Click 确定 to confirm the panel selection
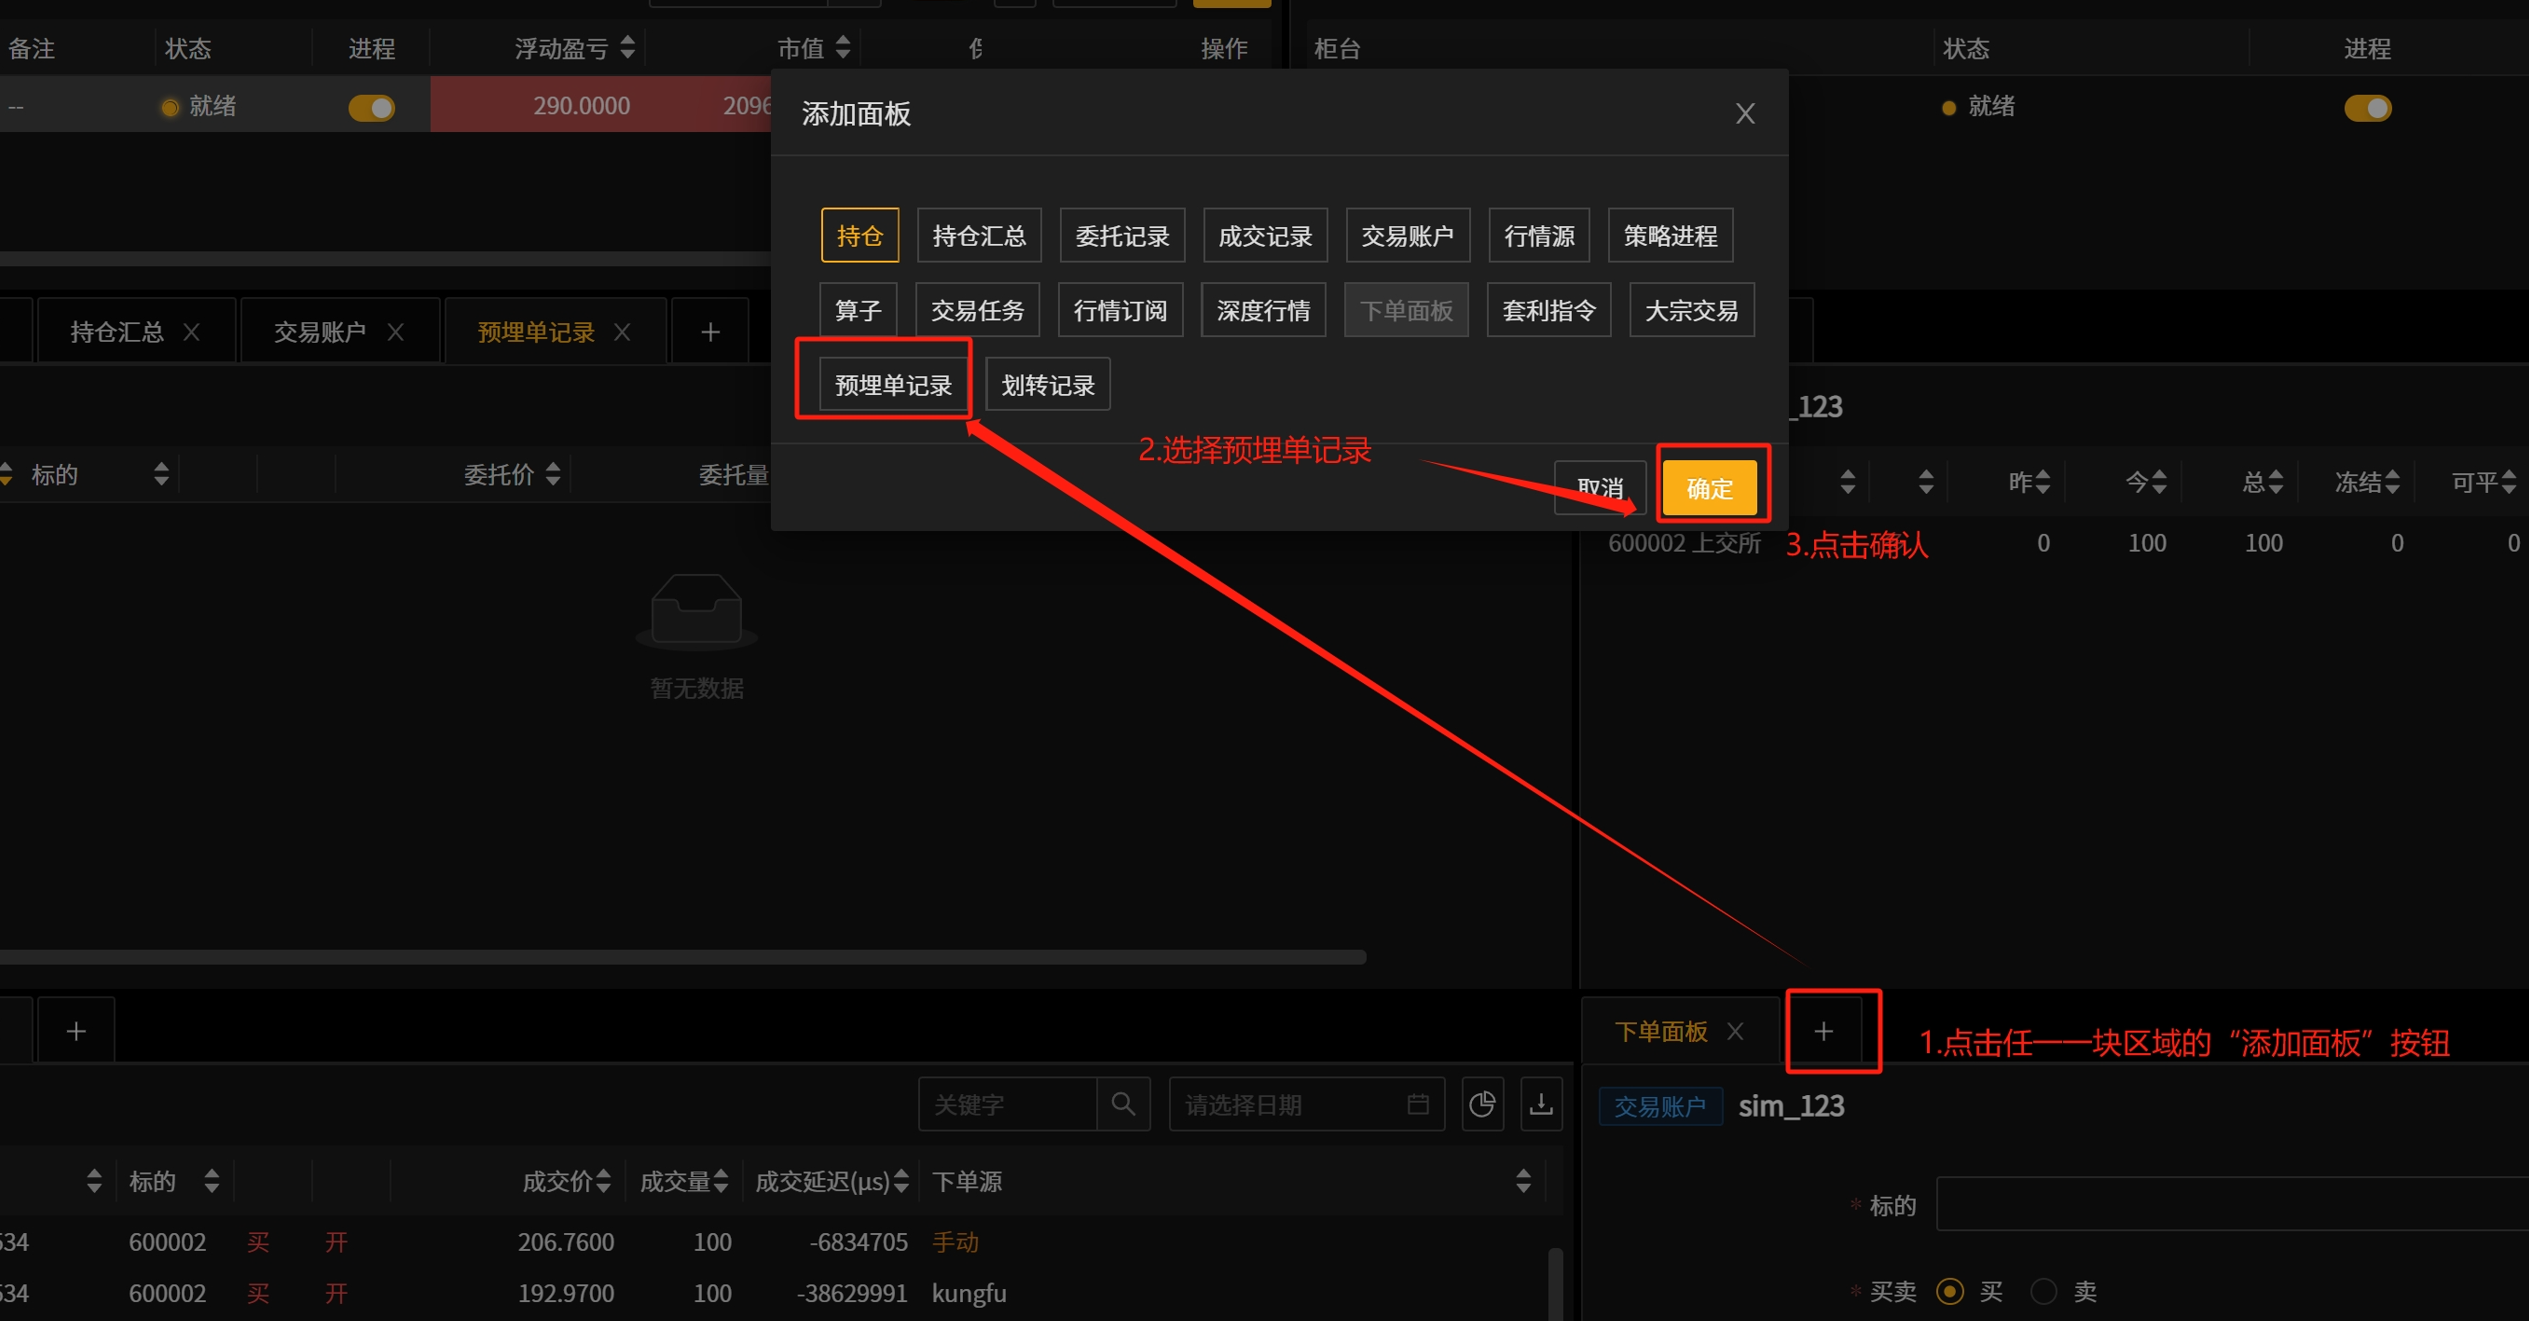 [x=1710, y=487]
